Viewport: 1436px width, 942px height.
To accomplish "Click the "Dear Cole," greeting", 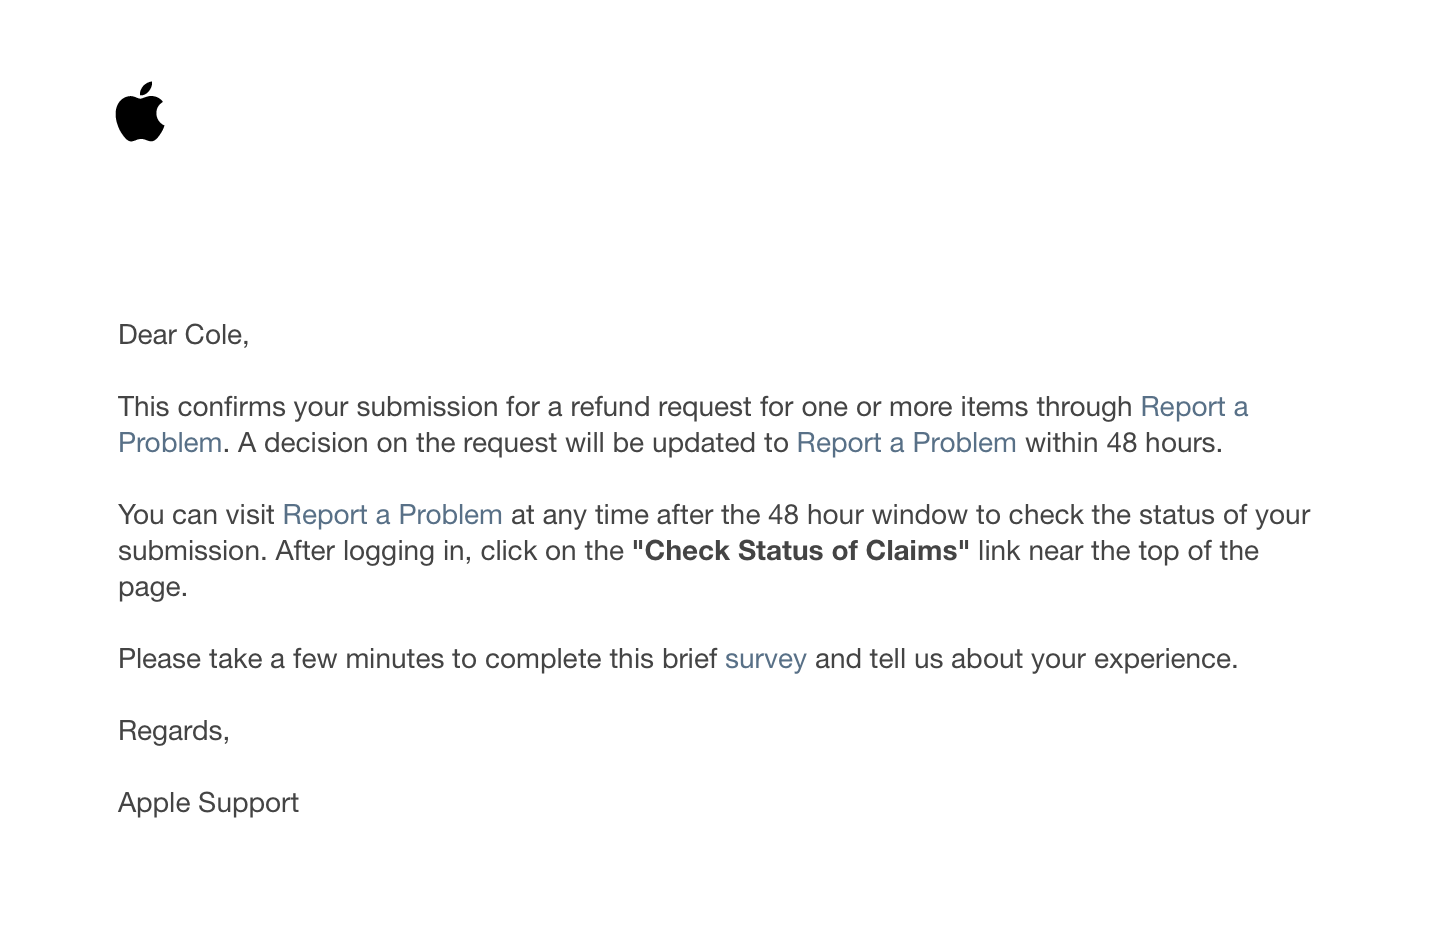I will click(183, 335).
